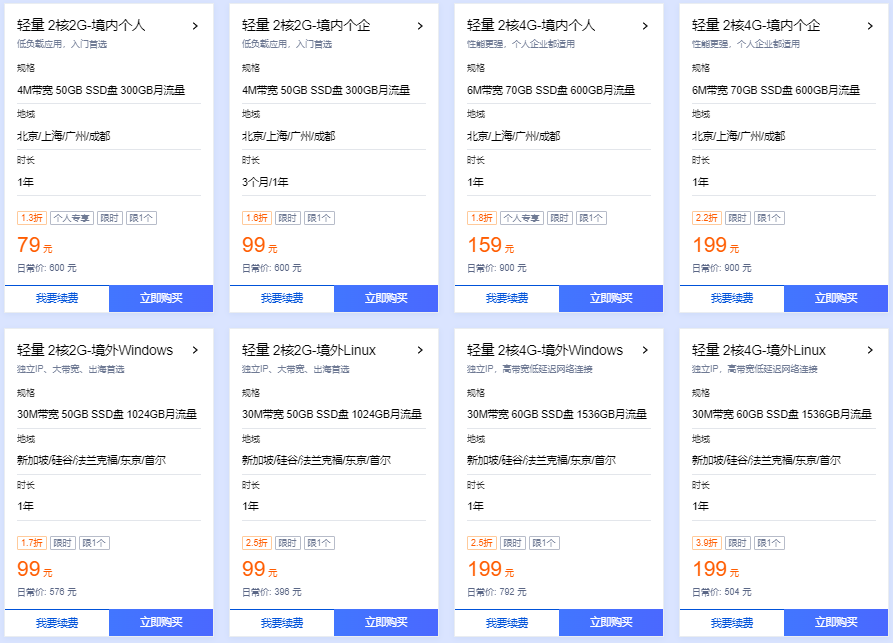Click the chevron next to 轻量 2核4G-境内个人
Image resolution: width=893 pixels, height=643 pixels.
tap(645, 26)
